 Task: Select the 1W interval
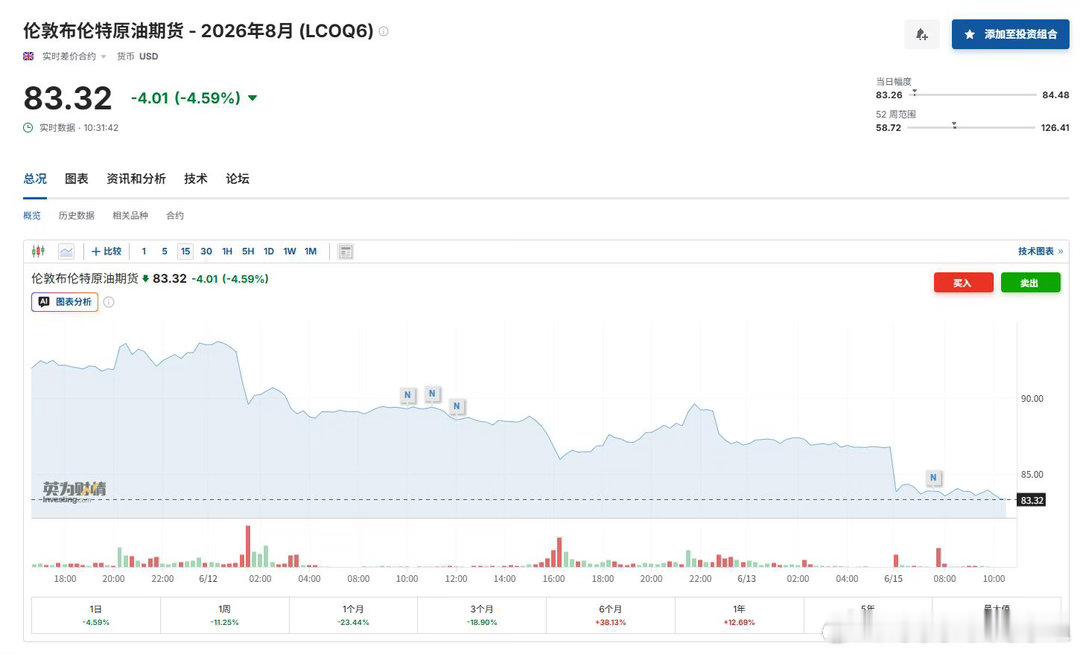290,251
